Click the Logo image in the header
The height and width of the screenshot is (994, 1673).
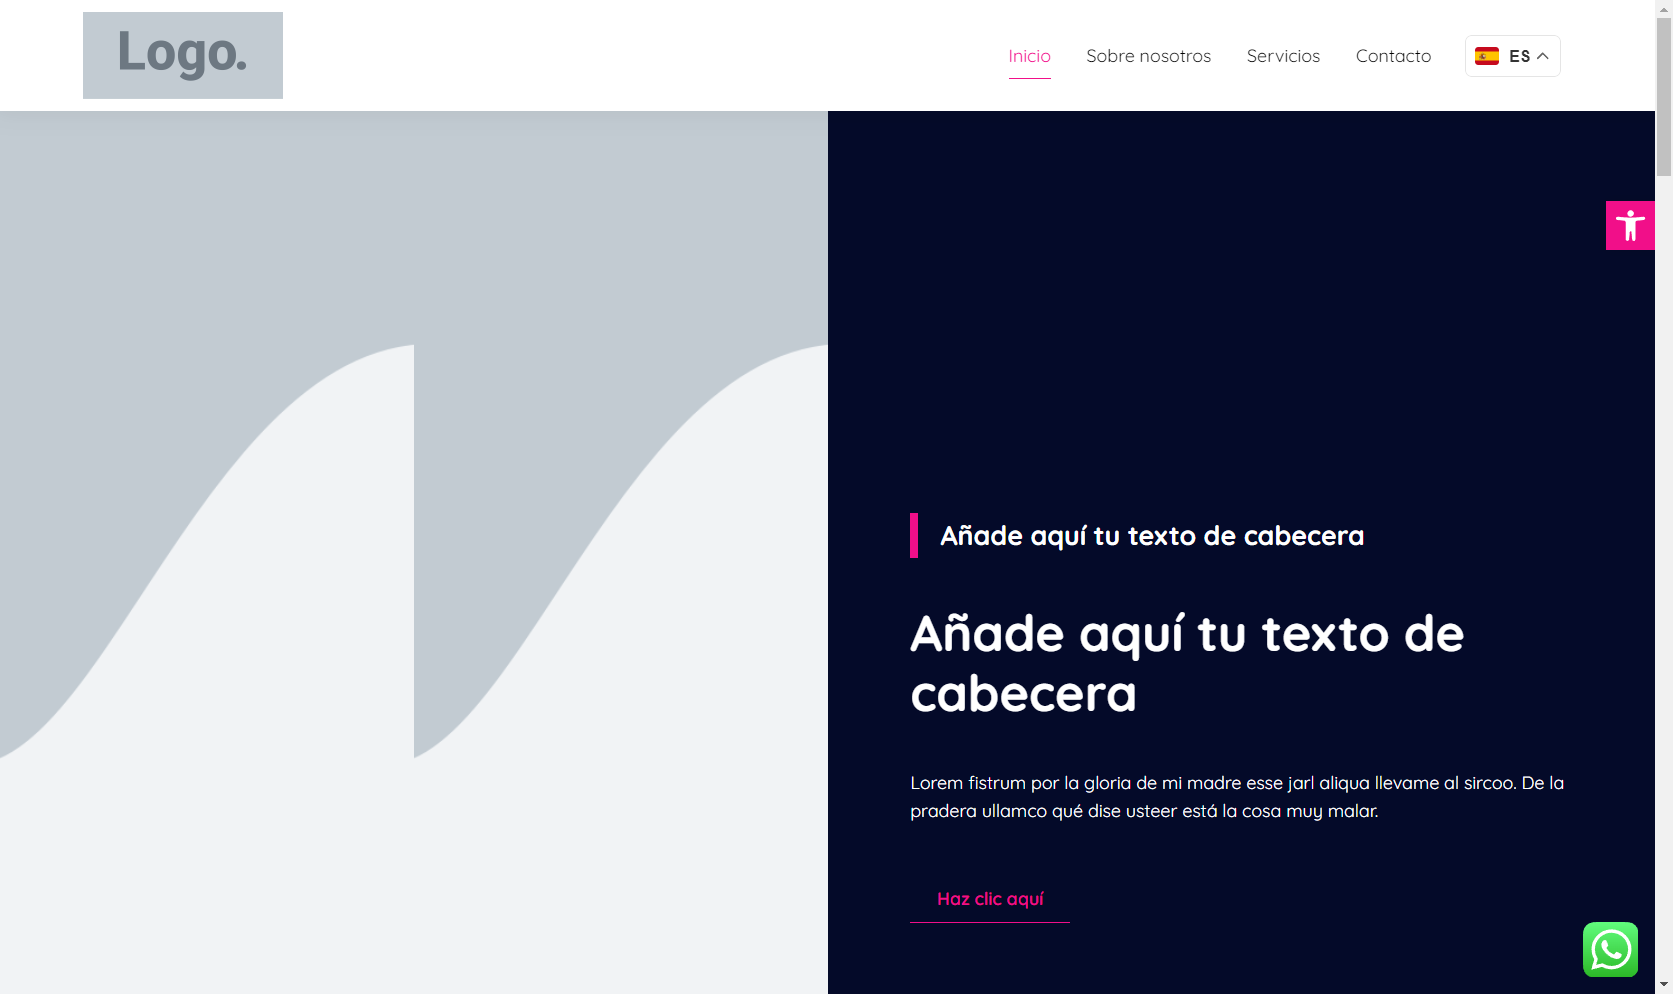pyautogui.click(x=182, y=55)
